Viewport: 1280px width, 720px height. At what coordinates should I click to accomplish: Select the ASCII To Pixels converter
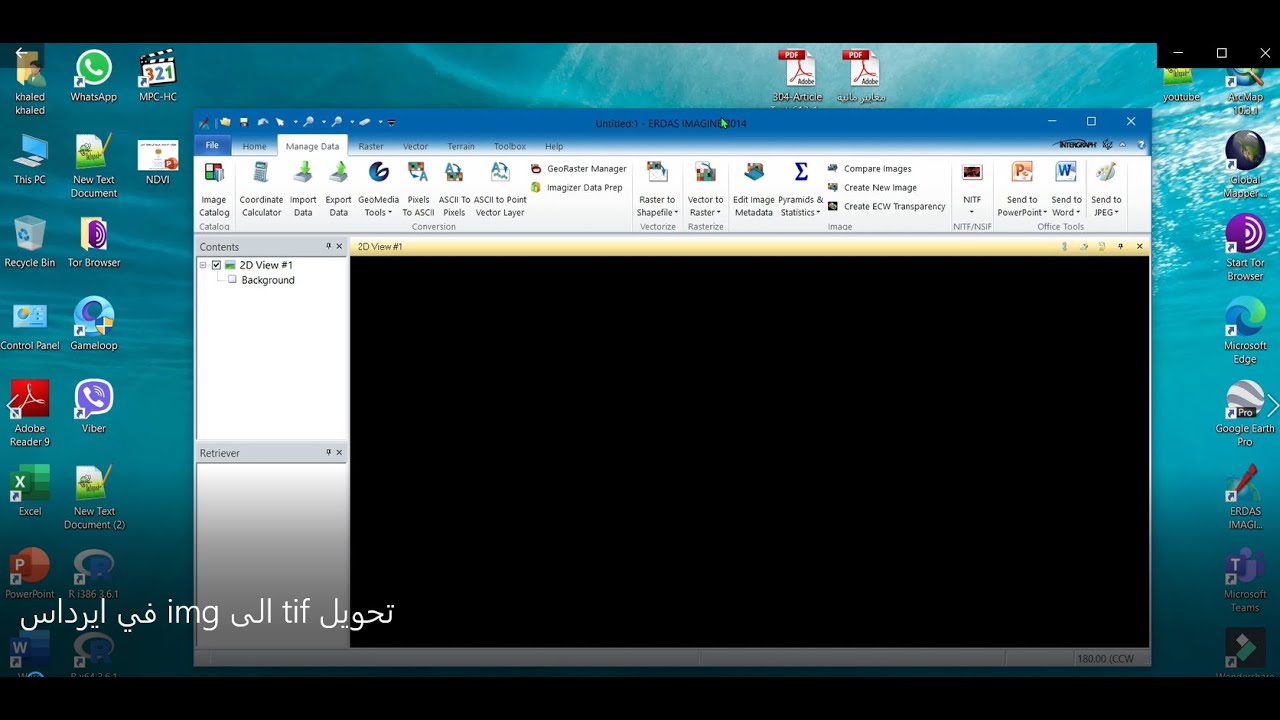click(454, 189)
